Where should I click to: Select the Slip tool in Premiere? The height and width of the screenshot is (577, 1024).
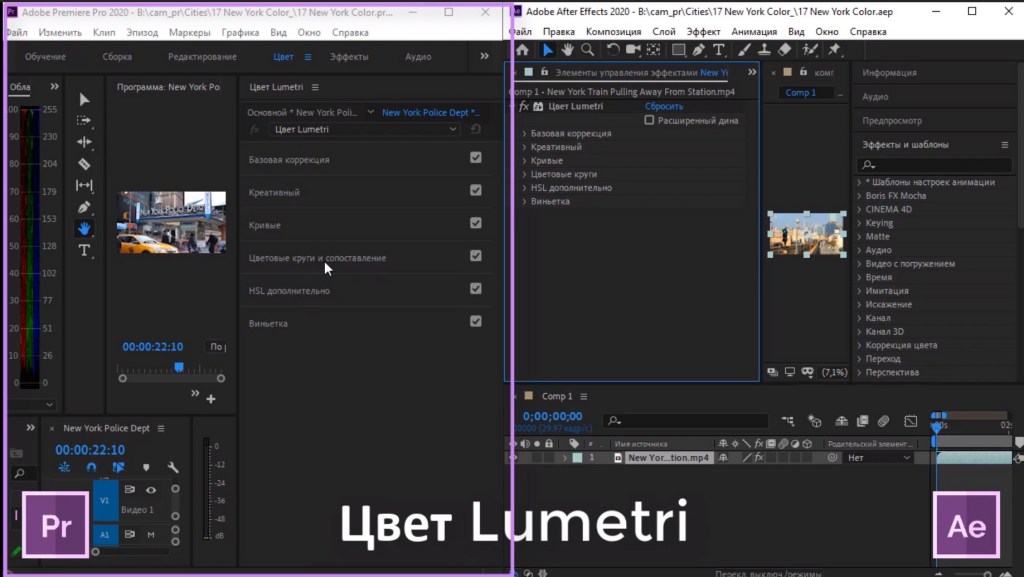(84, 185)
